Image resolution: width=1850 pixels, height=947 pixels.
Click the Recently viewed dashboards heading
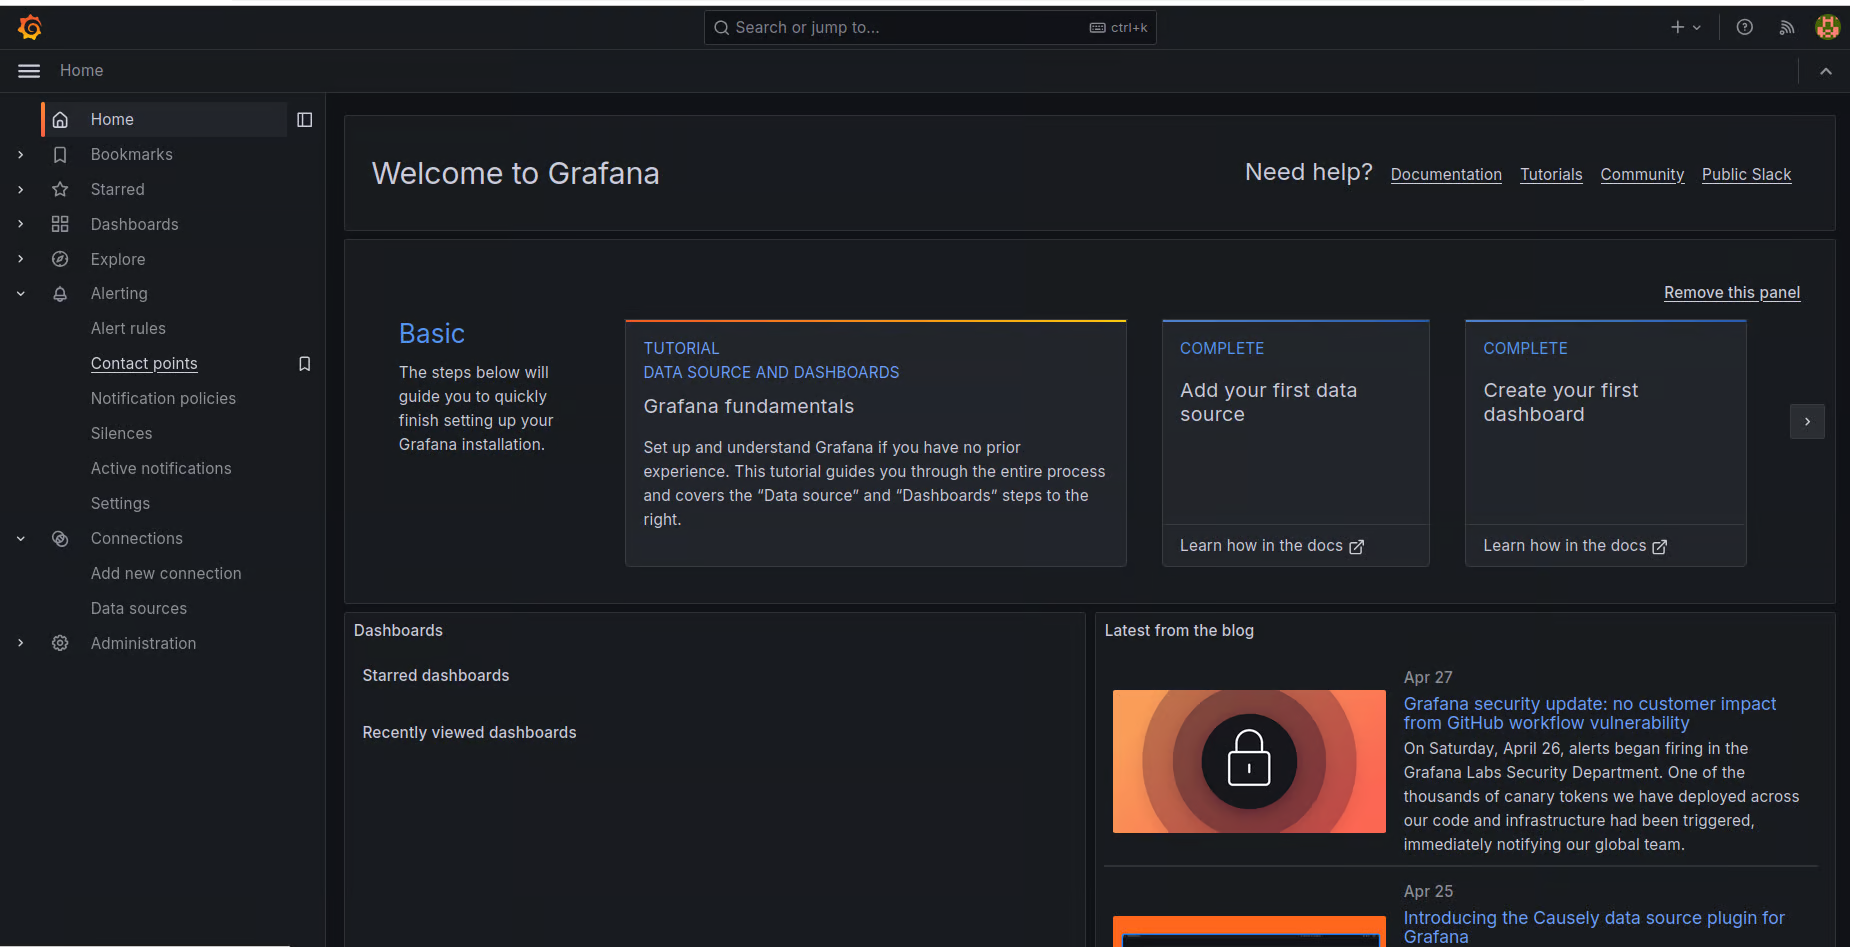469,733
